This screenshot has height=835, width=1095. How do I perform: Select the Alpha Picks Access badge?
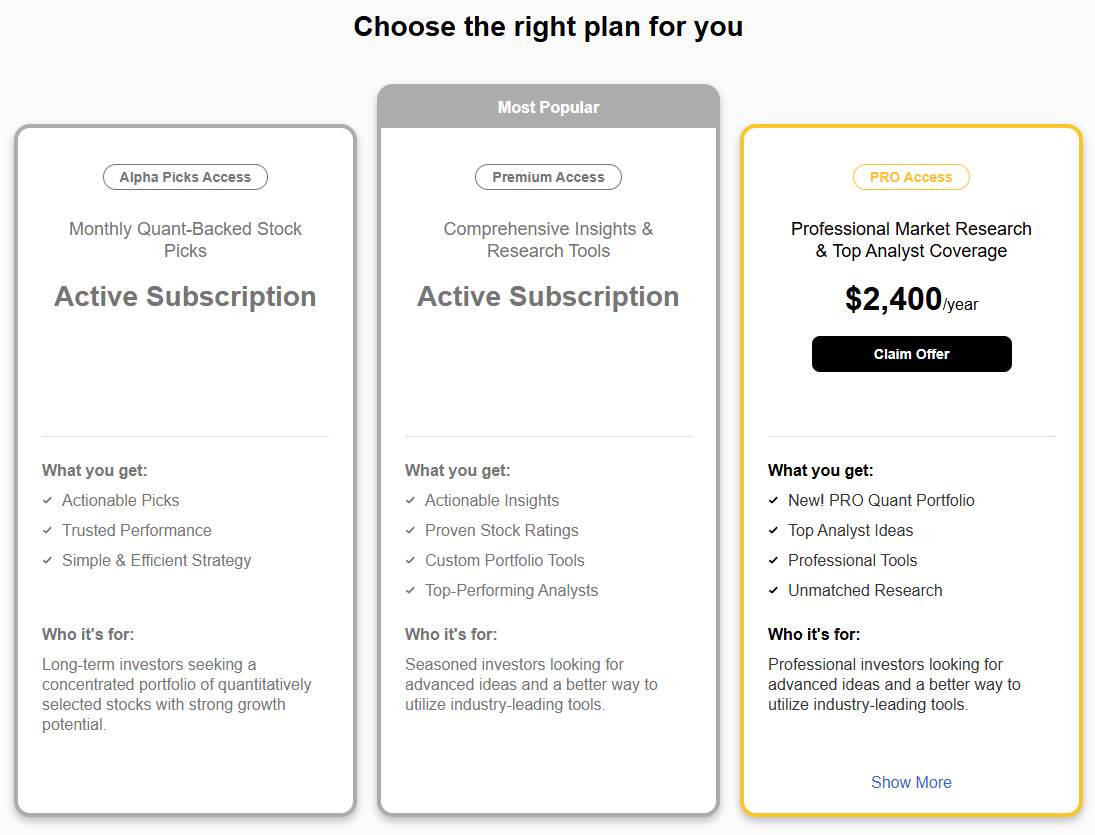185,177
